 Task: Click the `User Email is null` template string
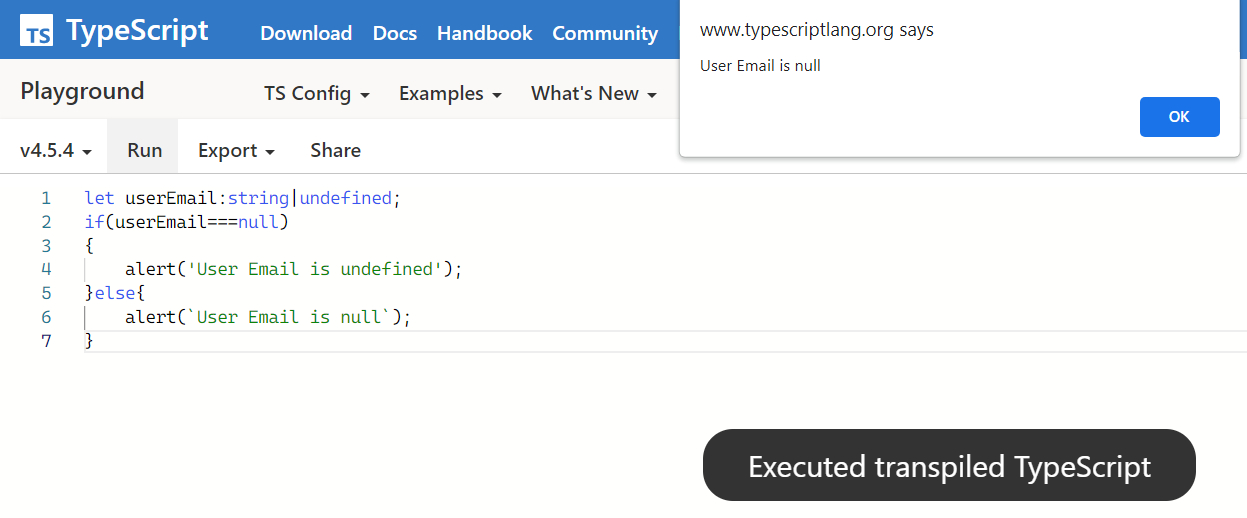click(290, 317)
